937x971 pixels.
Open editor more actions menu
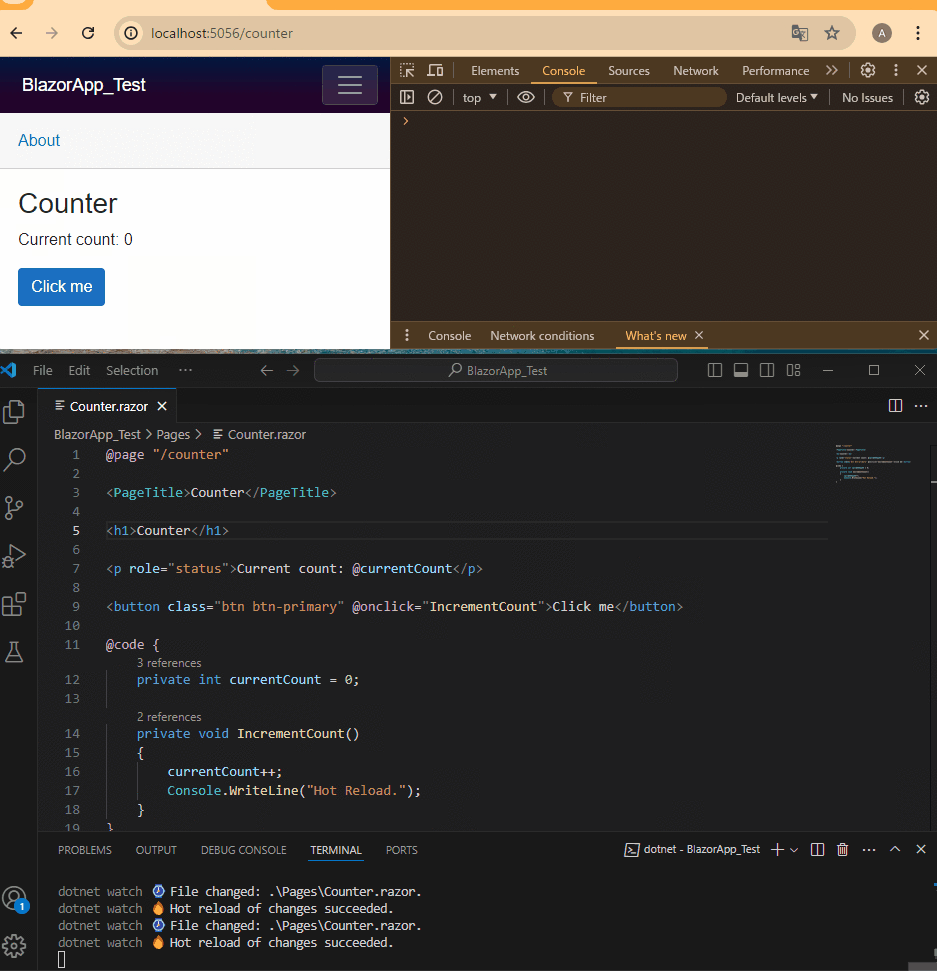[921, 406]
